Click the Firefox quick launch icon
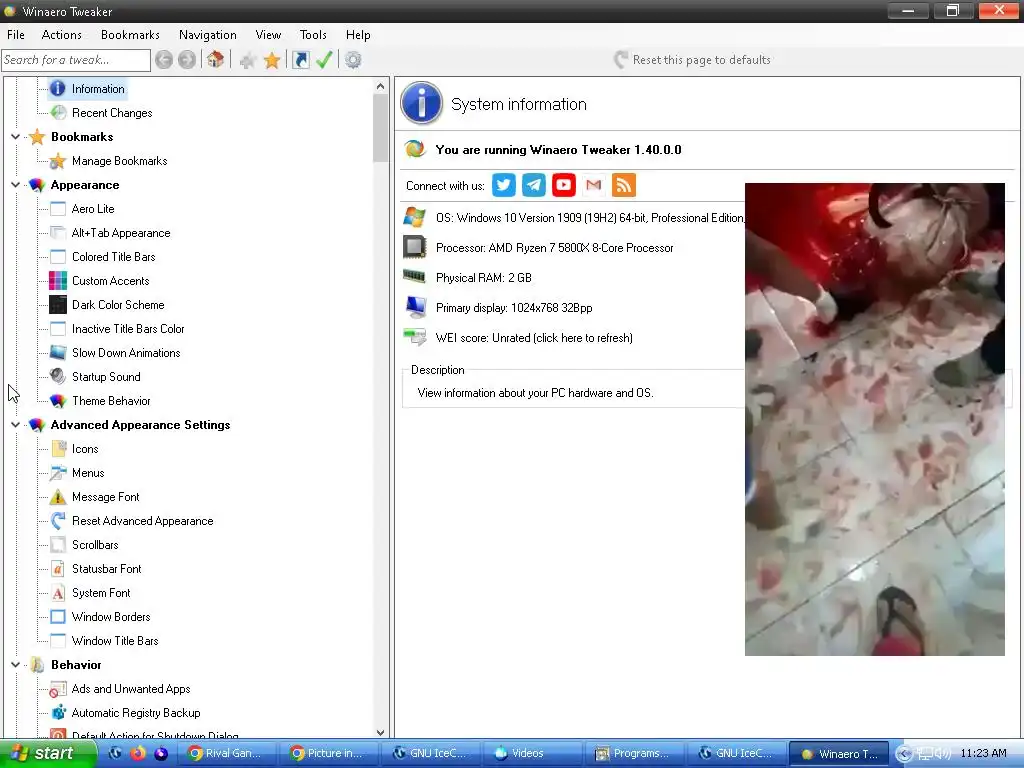1024x768 pixels. [x=138, y=754]
